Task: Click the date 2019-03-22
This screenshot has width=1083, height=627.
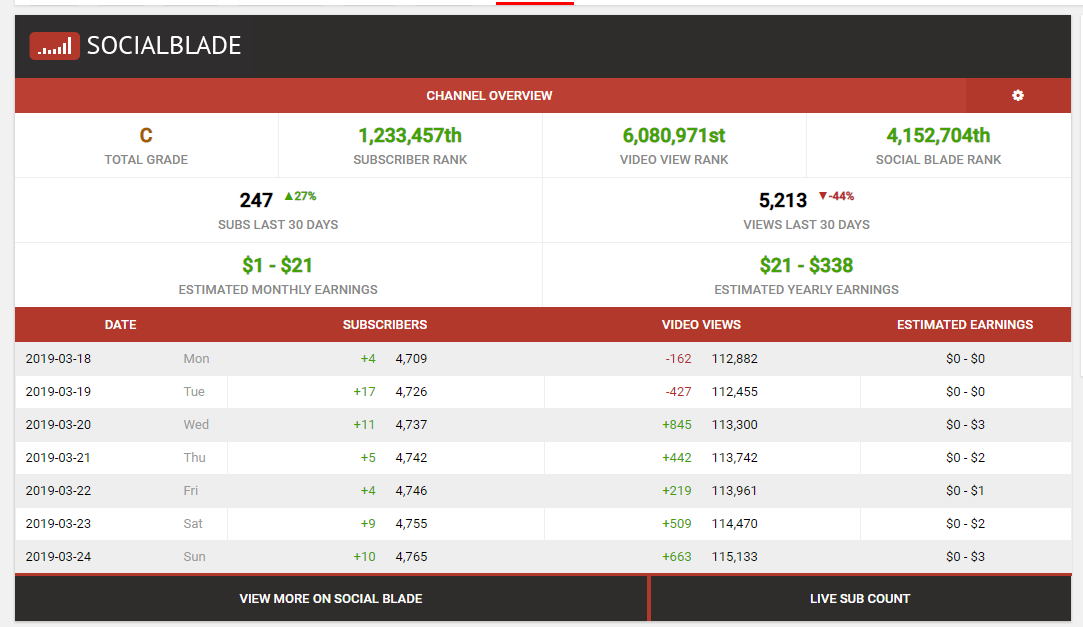Action: point(58,490)
